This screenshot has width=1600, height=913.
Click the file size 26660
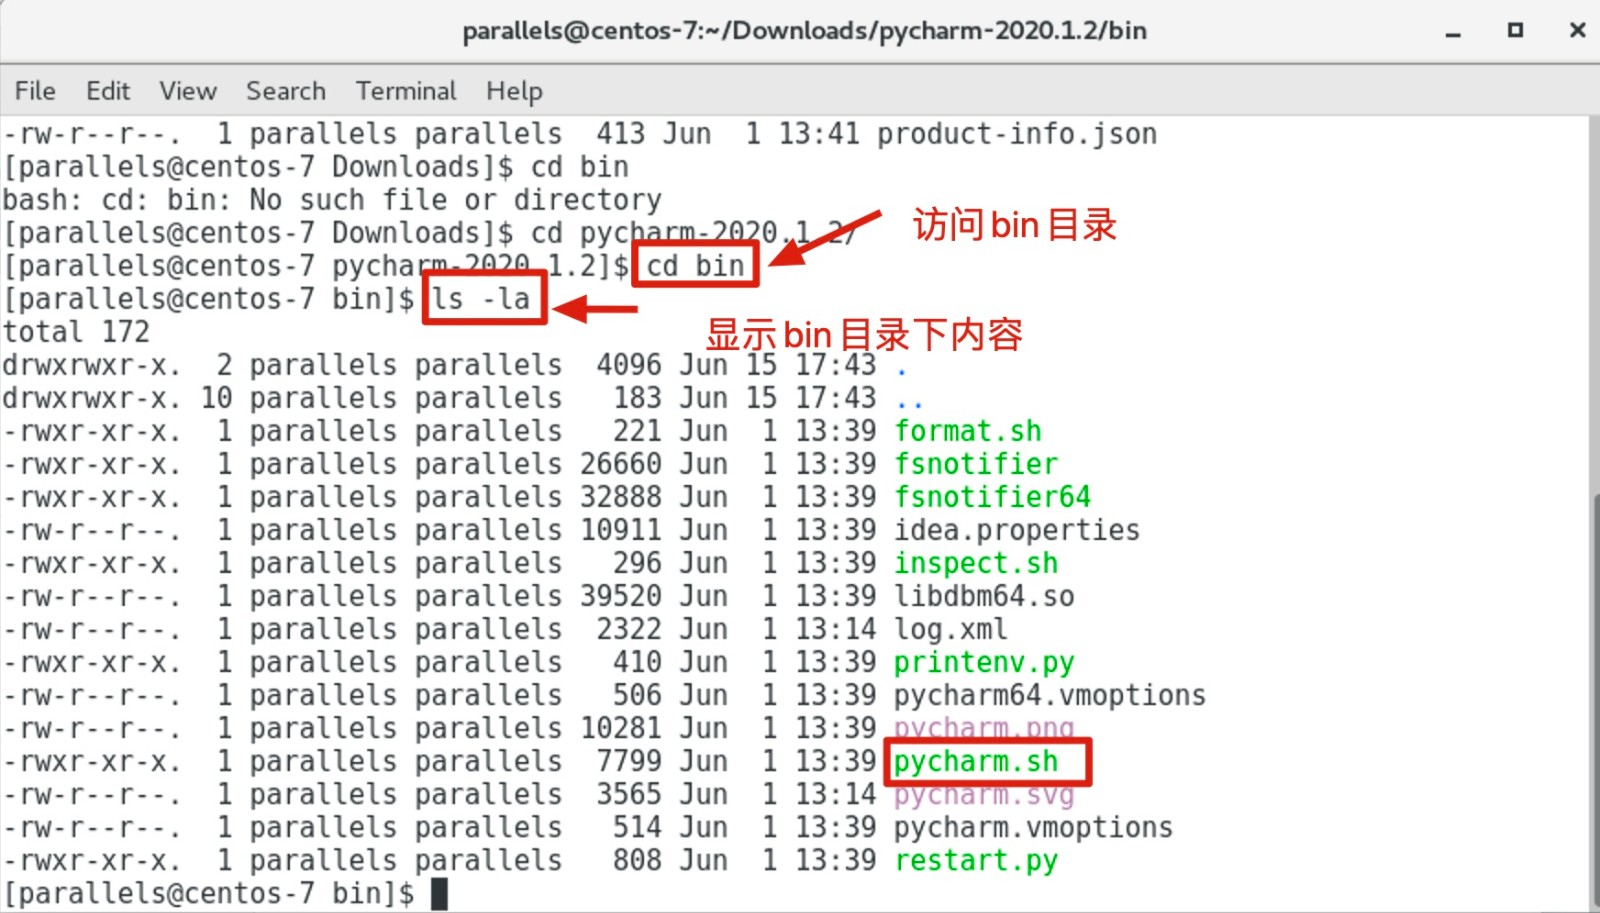(x=621, y=464)
